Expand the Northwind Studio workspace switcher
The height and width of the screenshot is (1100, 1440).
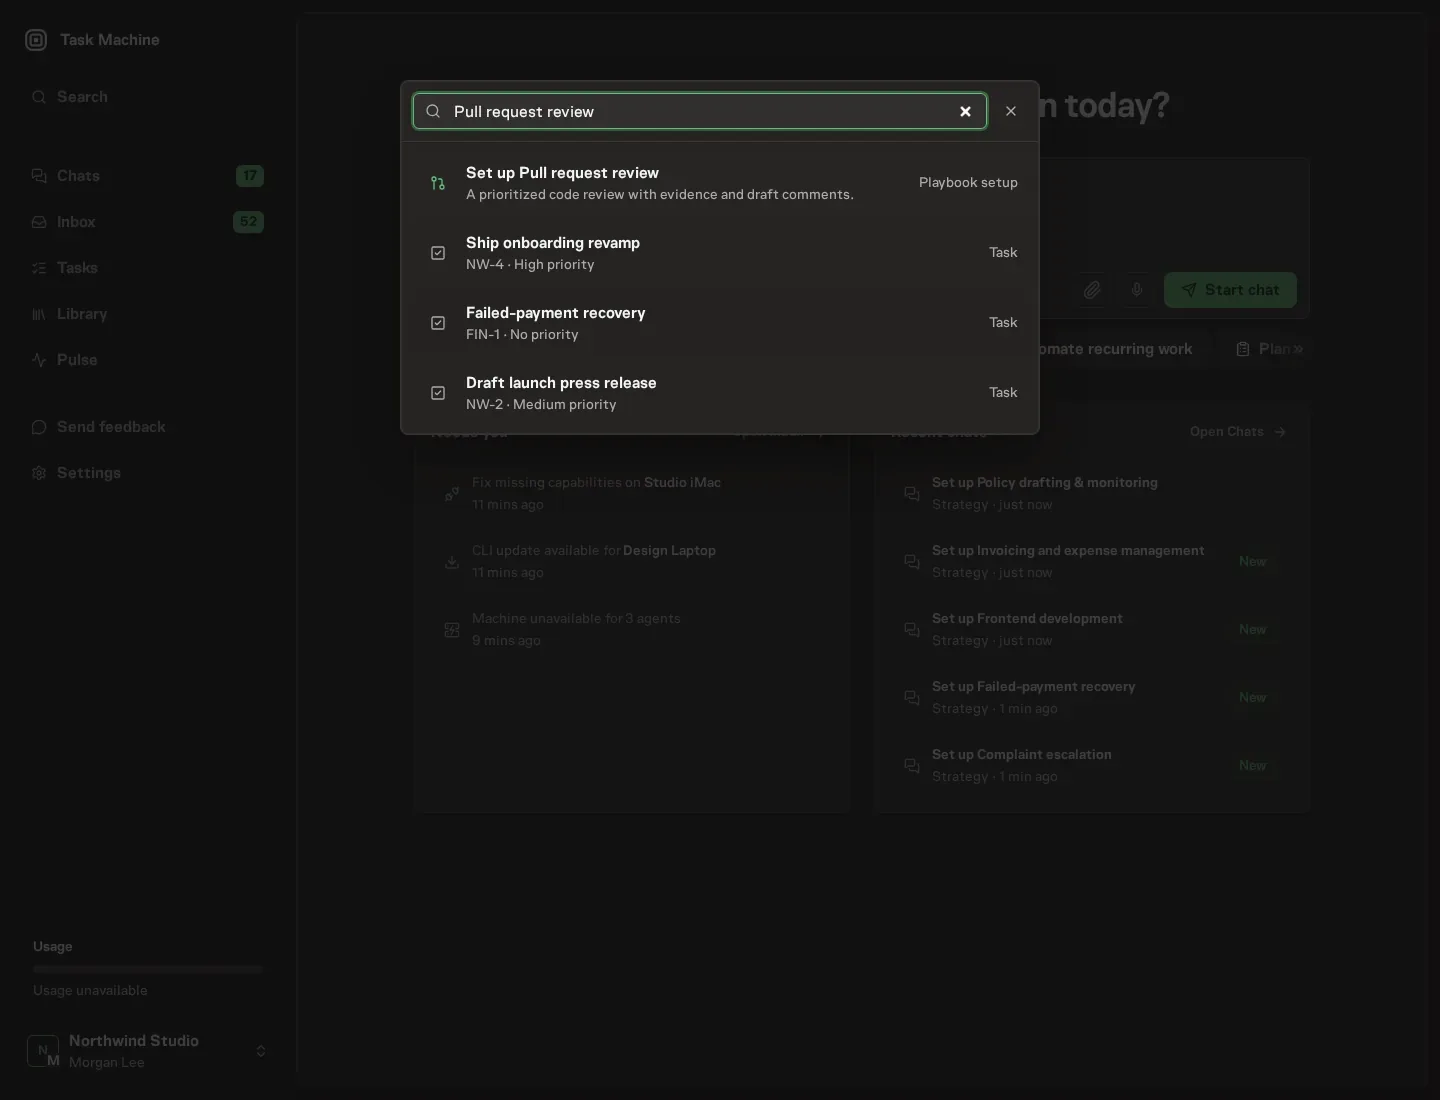point(147,1051)
